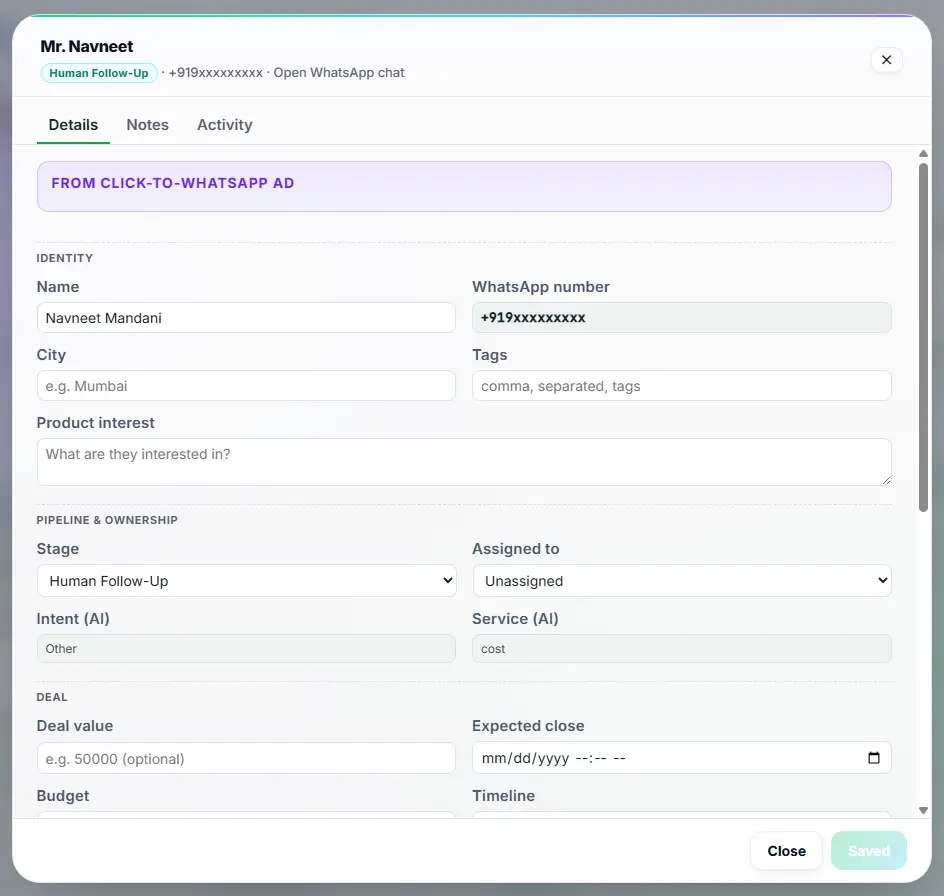Focus the Name input field
Image resolution: width=944 pixels, height=896 pixels.
point(246,318)
